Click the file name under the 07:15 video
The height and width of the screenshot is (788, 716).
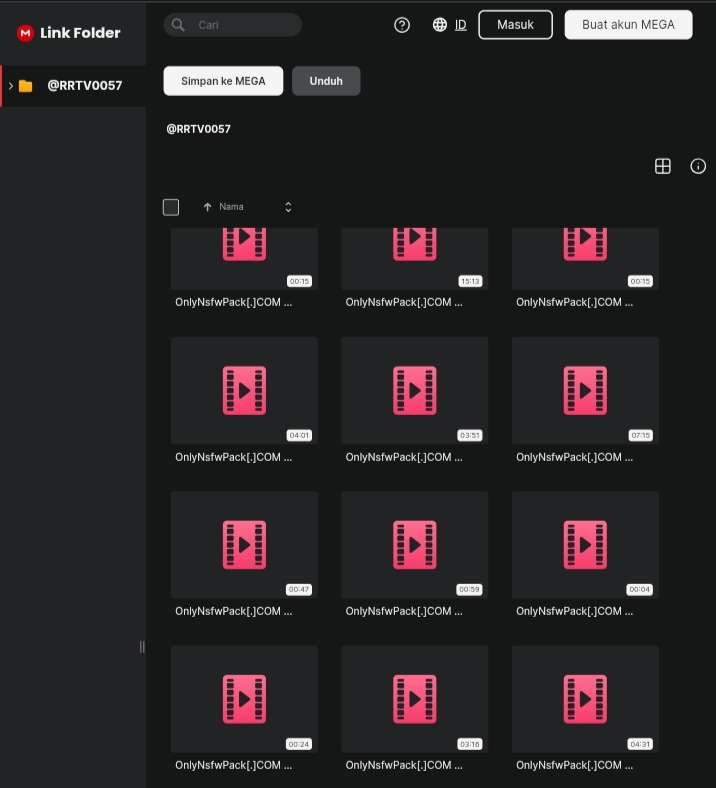tap(575, 457)
